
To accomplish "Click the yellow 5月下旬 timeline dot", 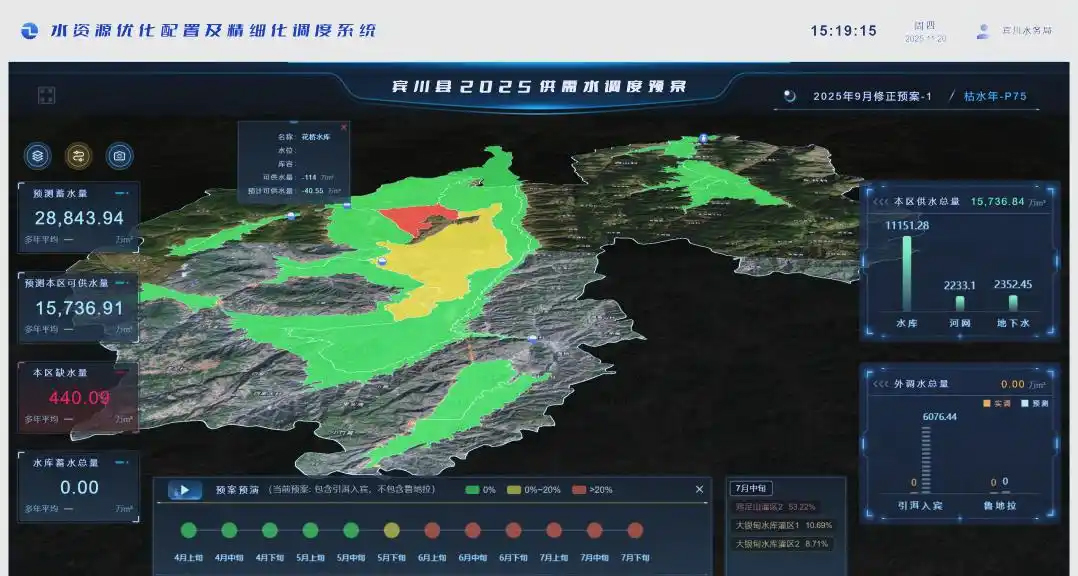I will [390, 531].
